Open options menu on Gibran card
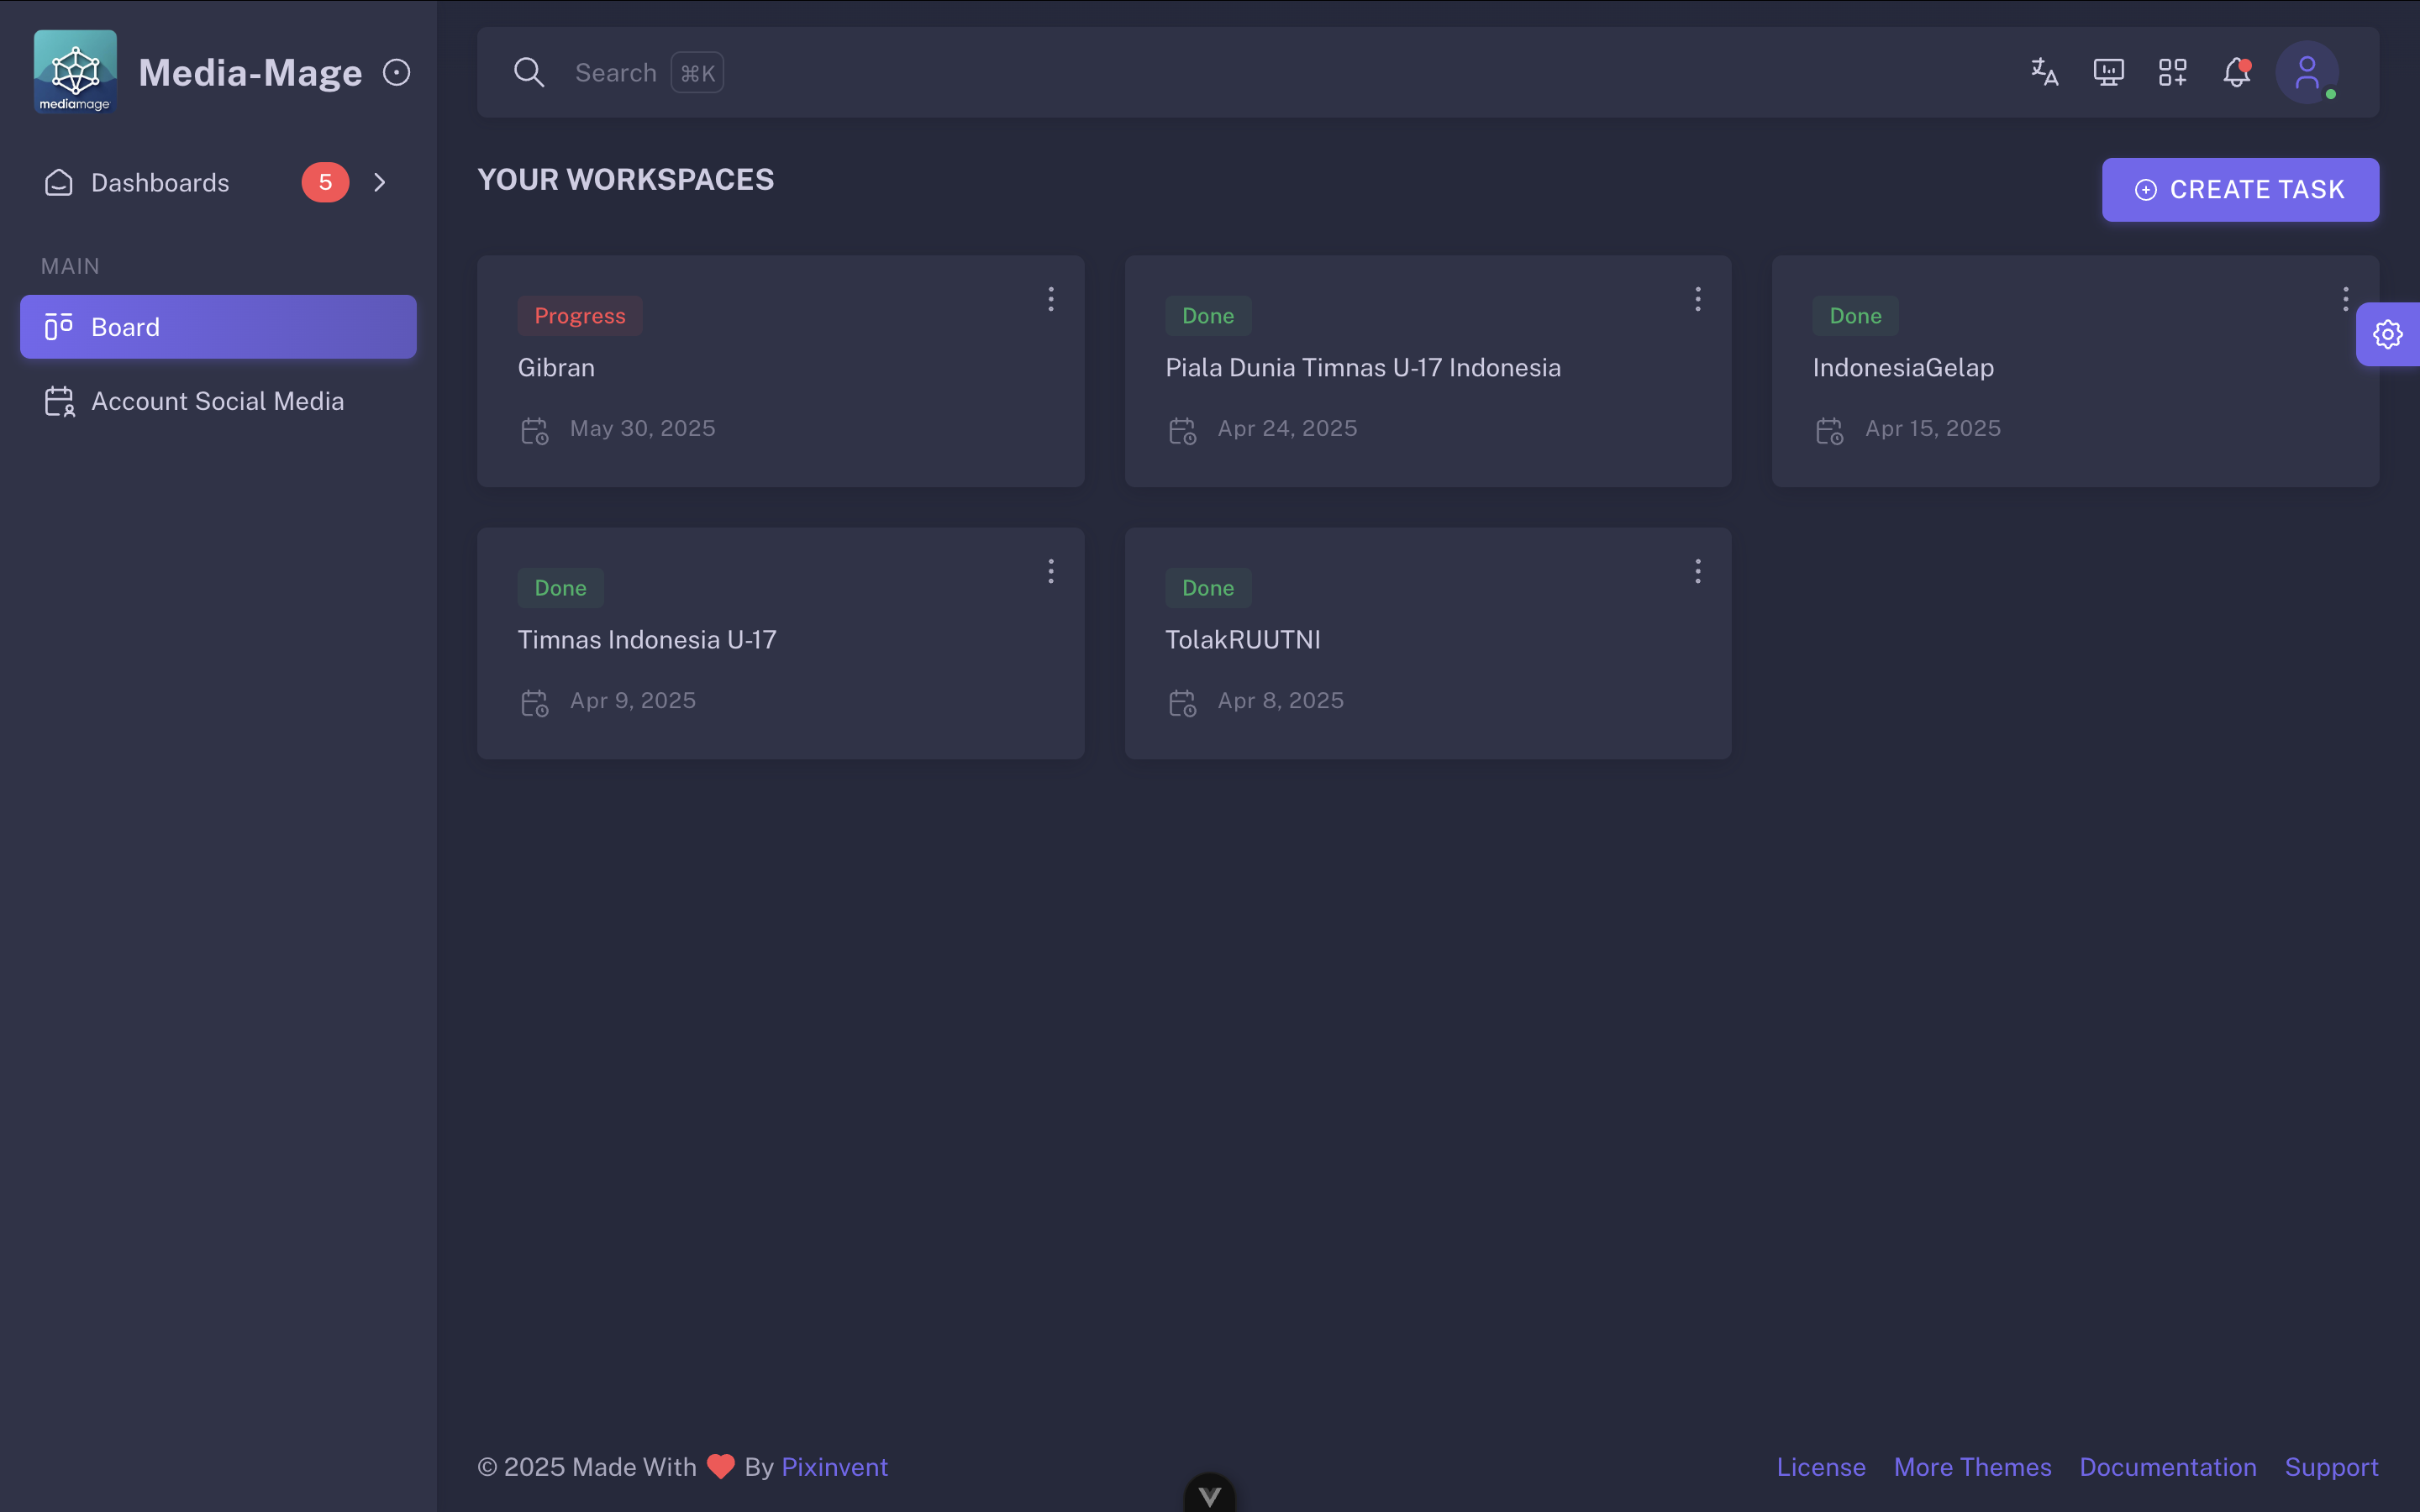This screenshot has width=2420, height=1512. pyautogui.click(x=1050, y=299)
